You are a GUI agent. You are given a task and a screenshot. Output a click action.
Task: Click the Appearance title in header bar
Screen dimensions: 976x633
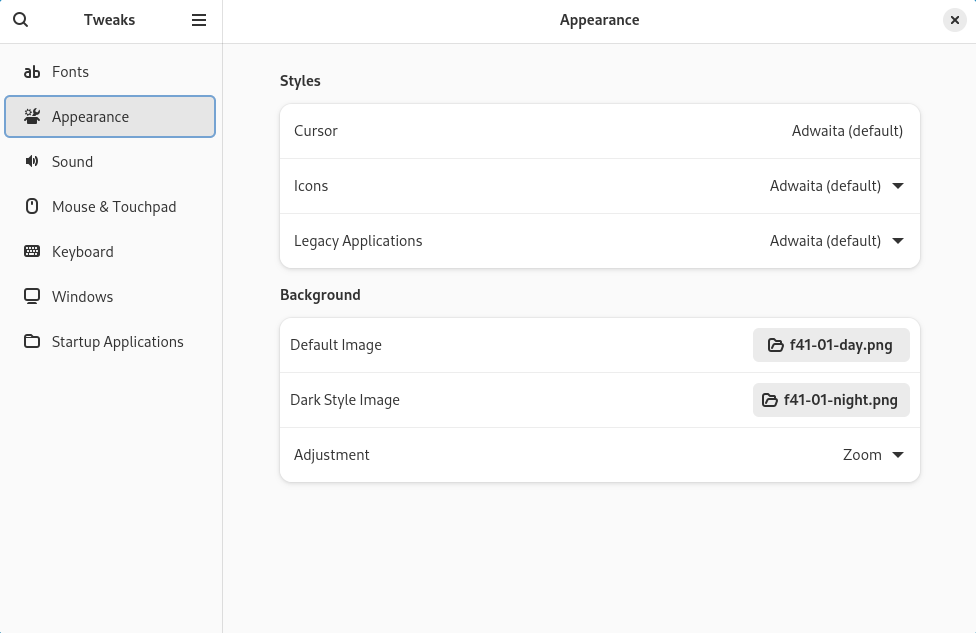(x=599, y=20)
